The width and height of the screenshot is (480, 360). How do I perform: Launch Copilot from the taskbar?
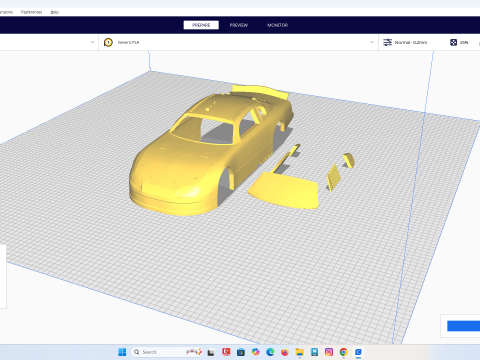pyautogui.click(x=256, y=352)
